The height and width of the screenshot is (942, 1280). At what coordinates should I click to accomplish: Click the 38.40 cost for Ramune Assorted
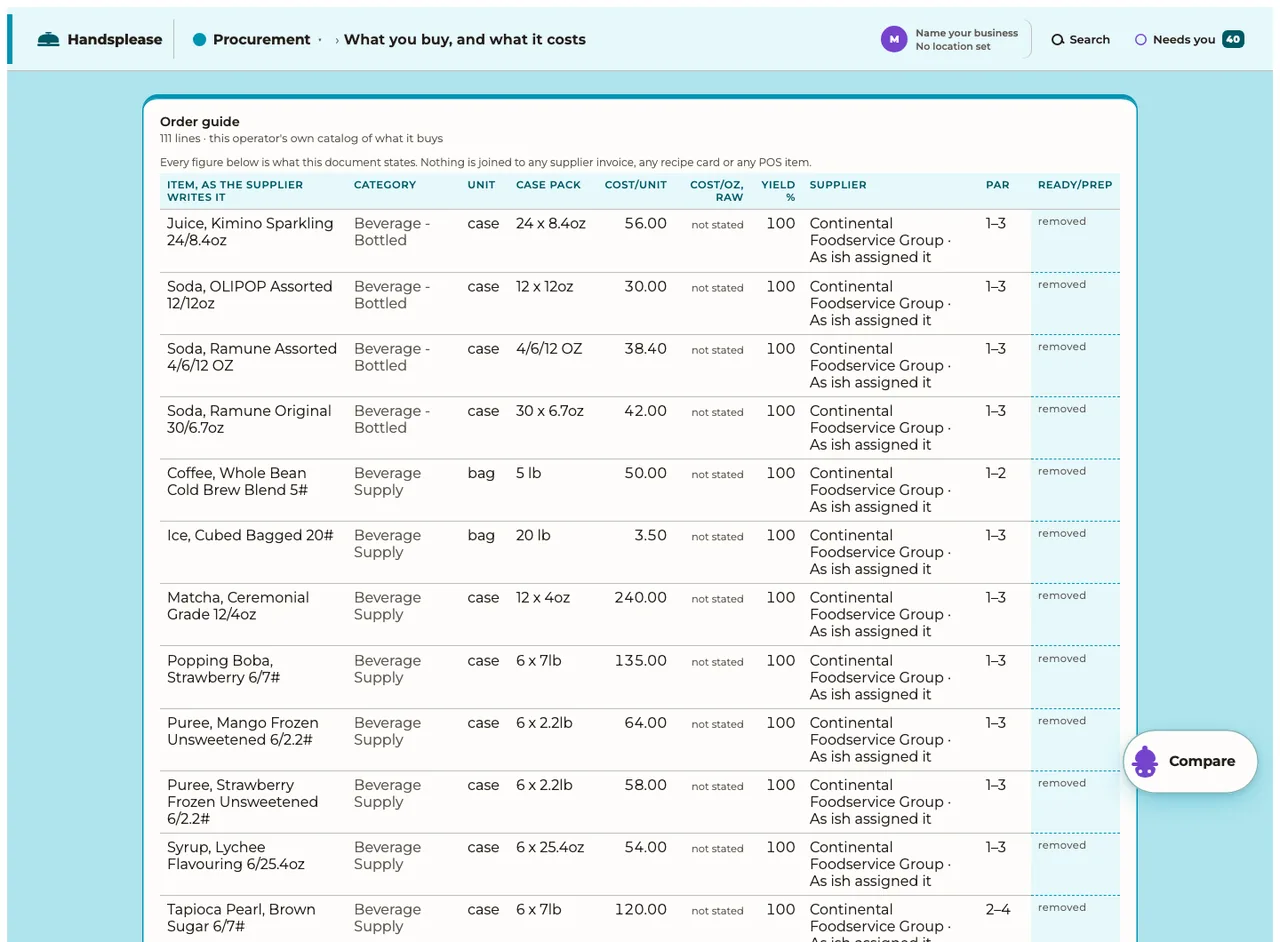pos(646,349)
